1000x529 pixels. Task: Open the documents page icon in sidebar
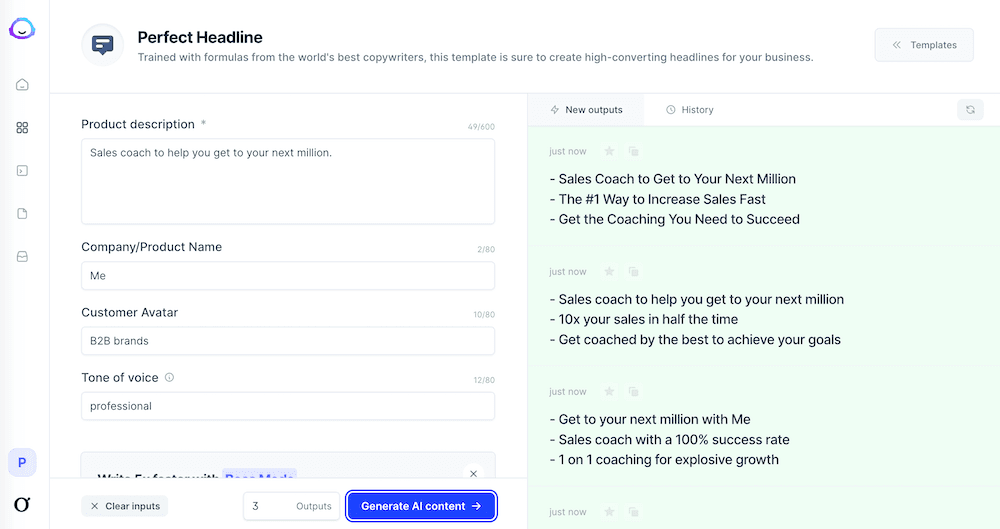pyautogui.click(x=22, y=214)
